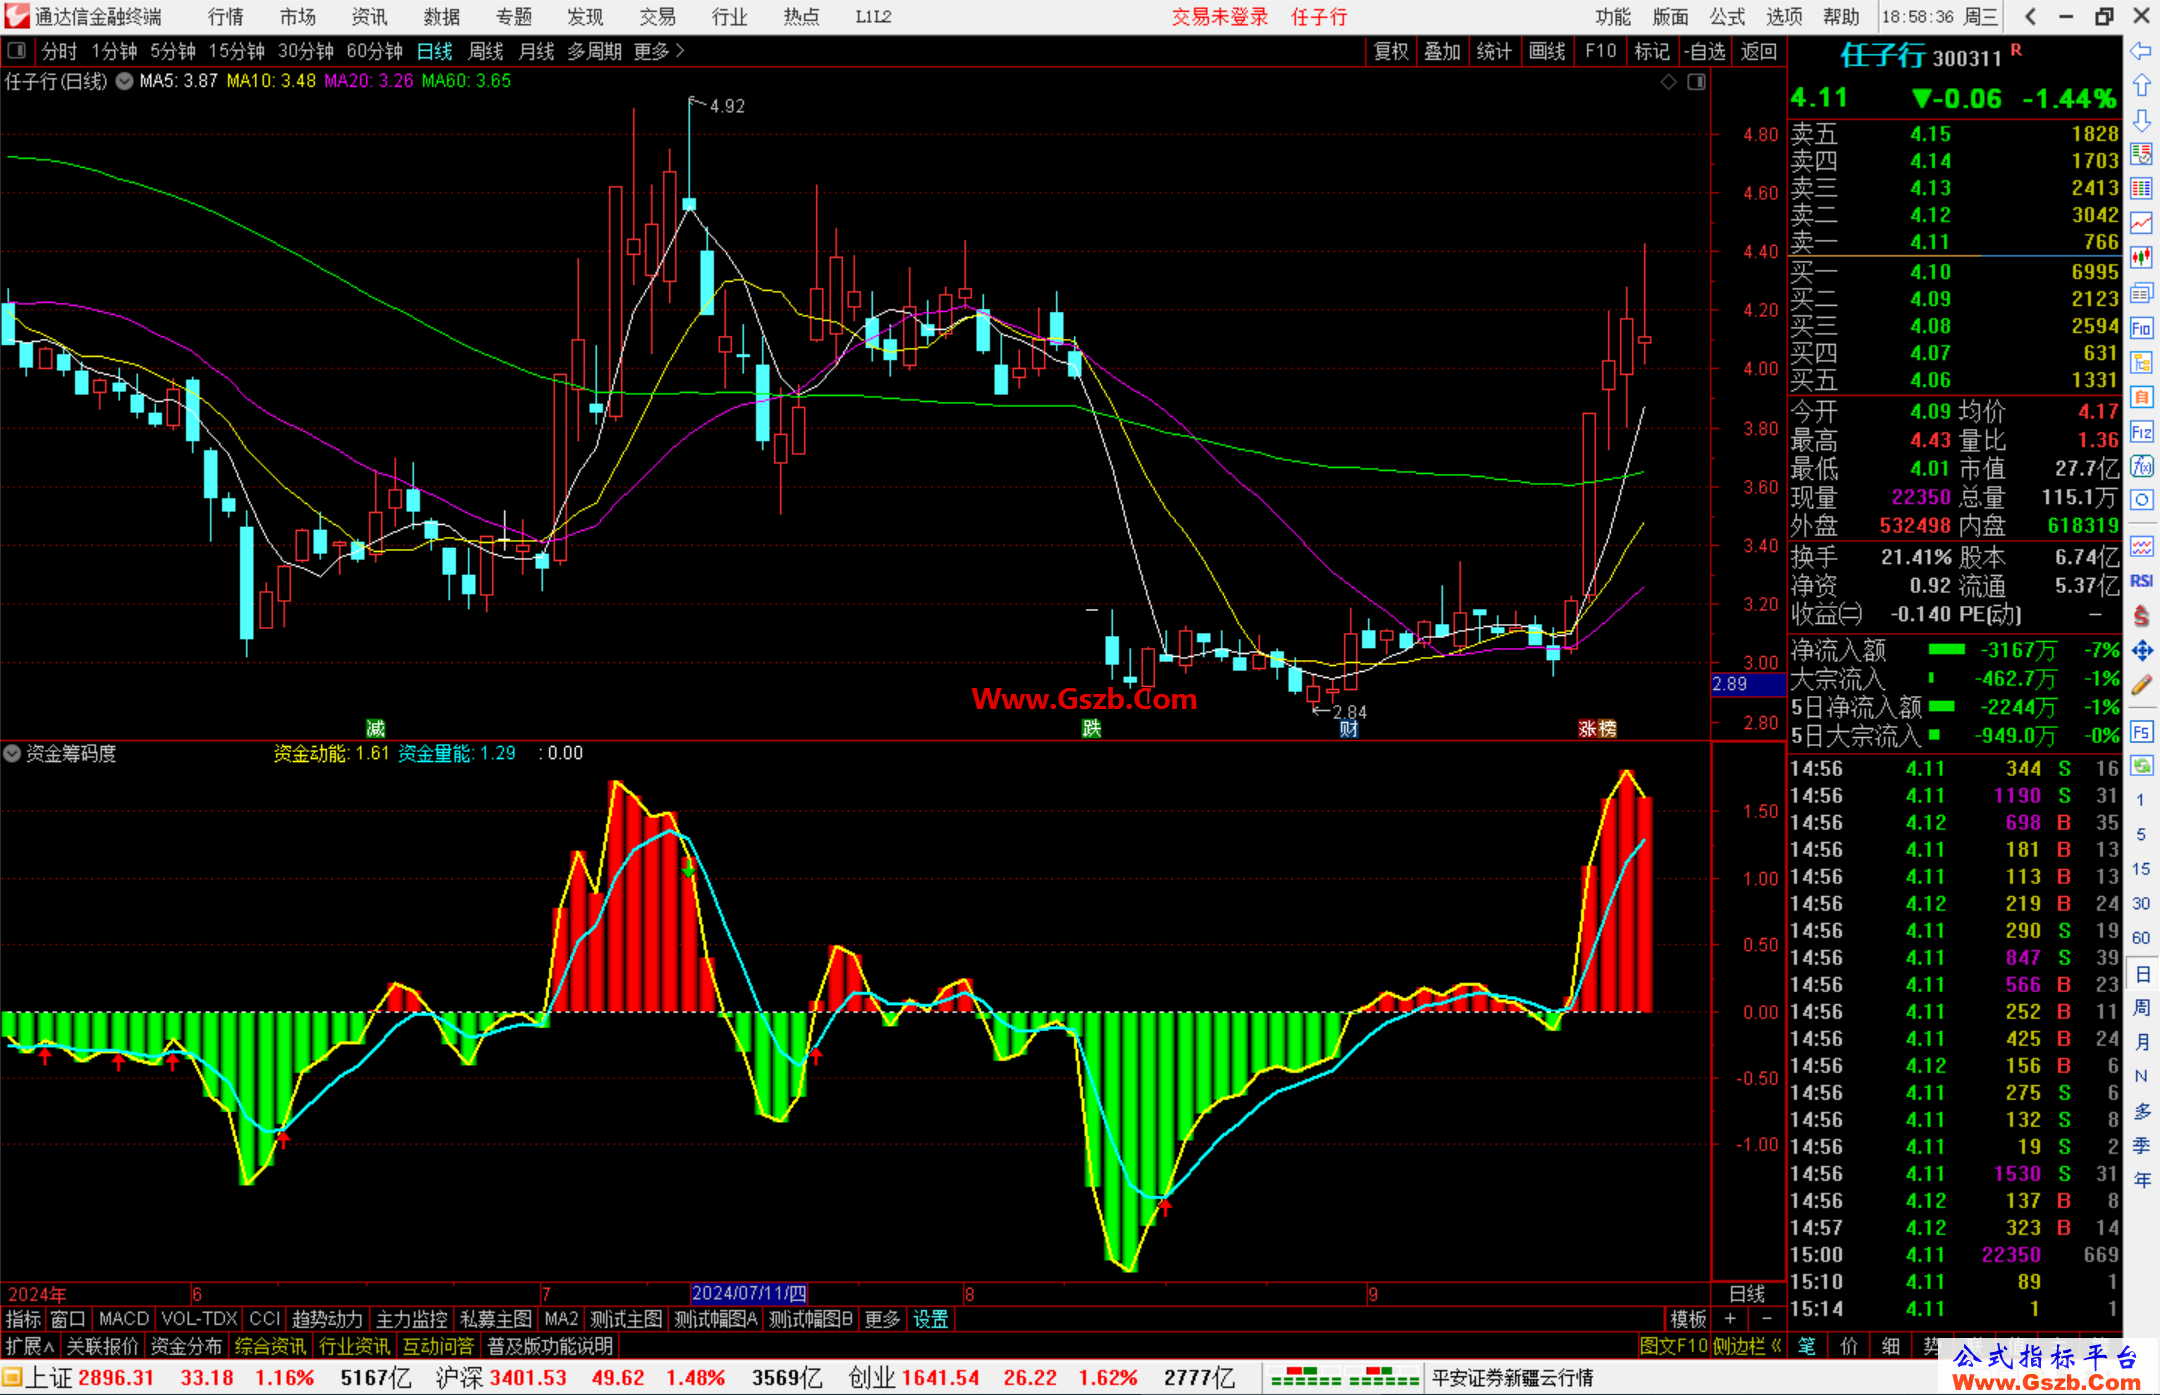Open the hierarchy tree sidebar icon
2160x1395 pixels.
pos(2141,362)
